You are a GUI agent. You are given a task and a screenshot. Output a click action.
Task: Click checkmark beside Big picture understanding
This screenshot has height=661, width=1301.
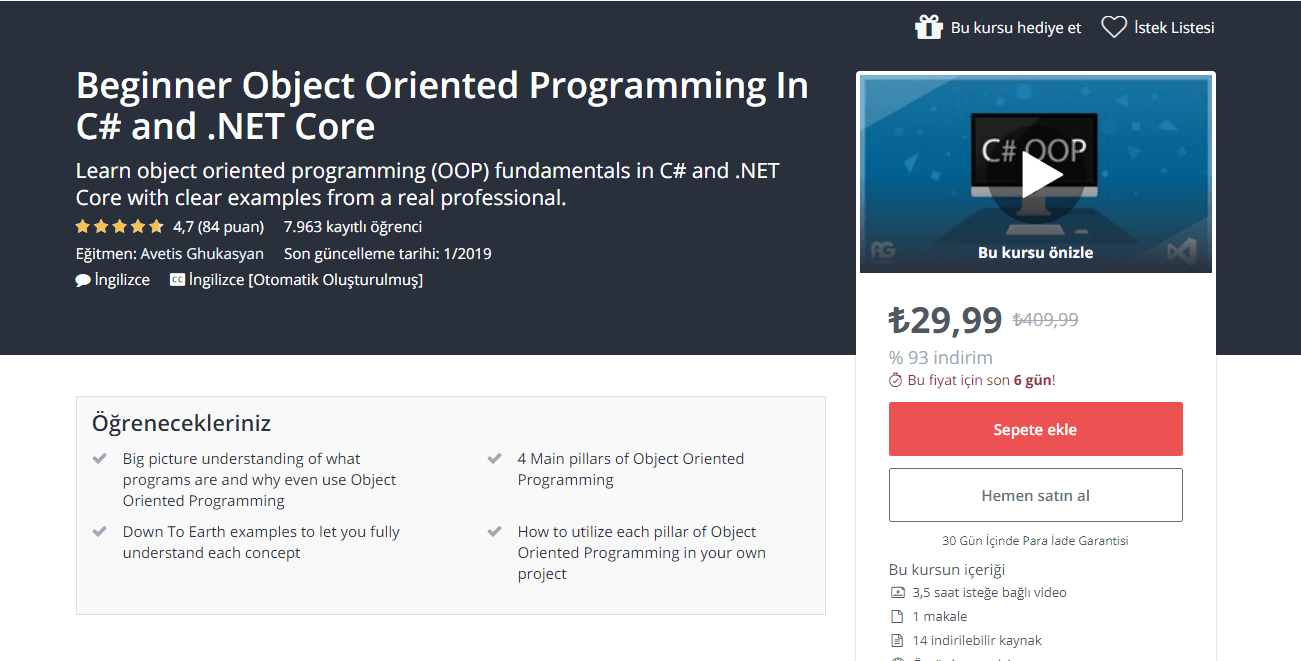tap(100, 459)
